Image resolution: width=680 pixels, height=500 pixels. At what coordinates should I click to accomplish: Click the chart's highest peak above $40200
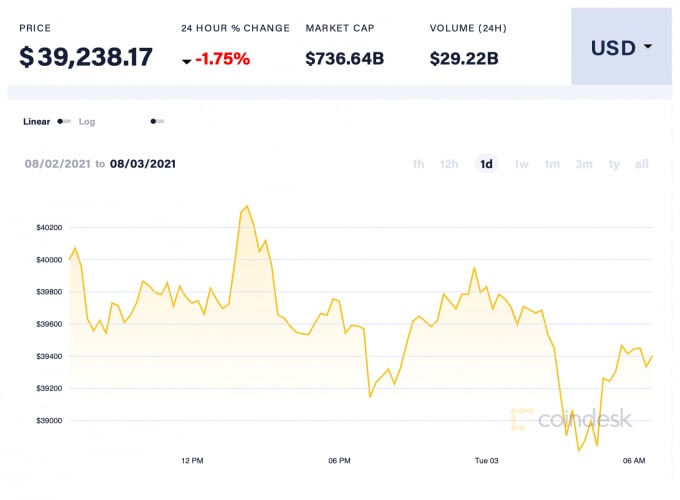pyautogui.click(x=247, y=206)
